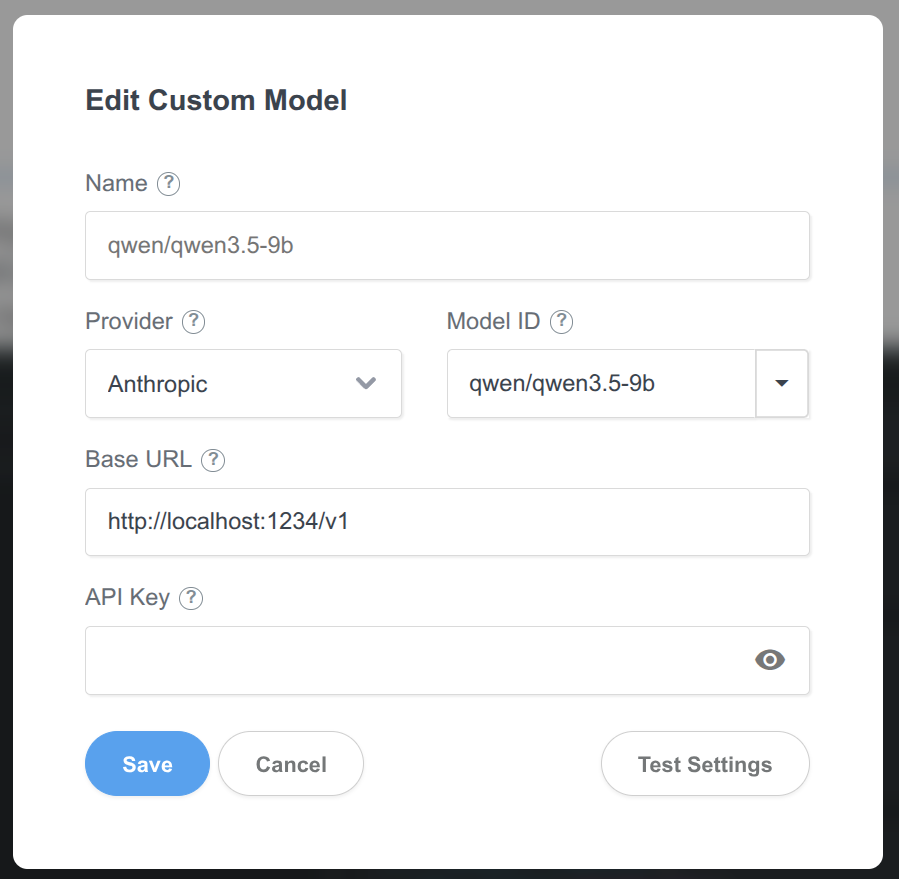Click the API Key help icon
This screenshot has width=899, height=879.
click(x=191, y=598)
